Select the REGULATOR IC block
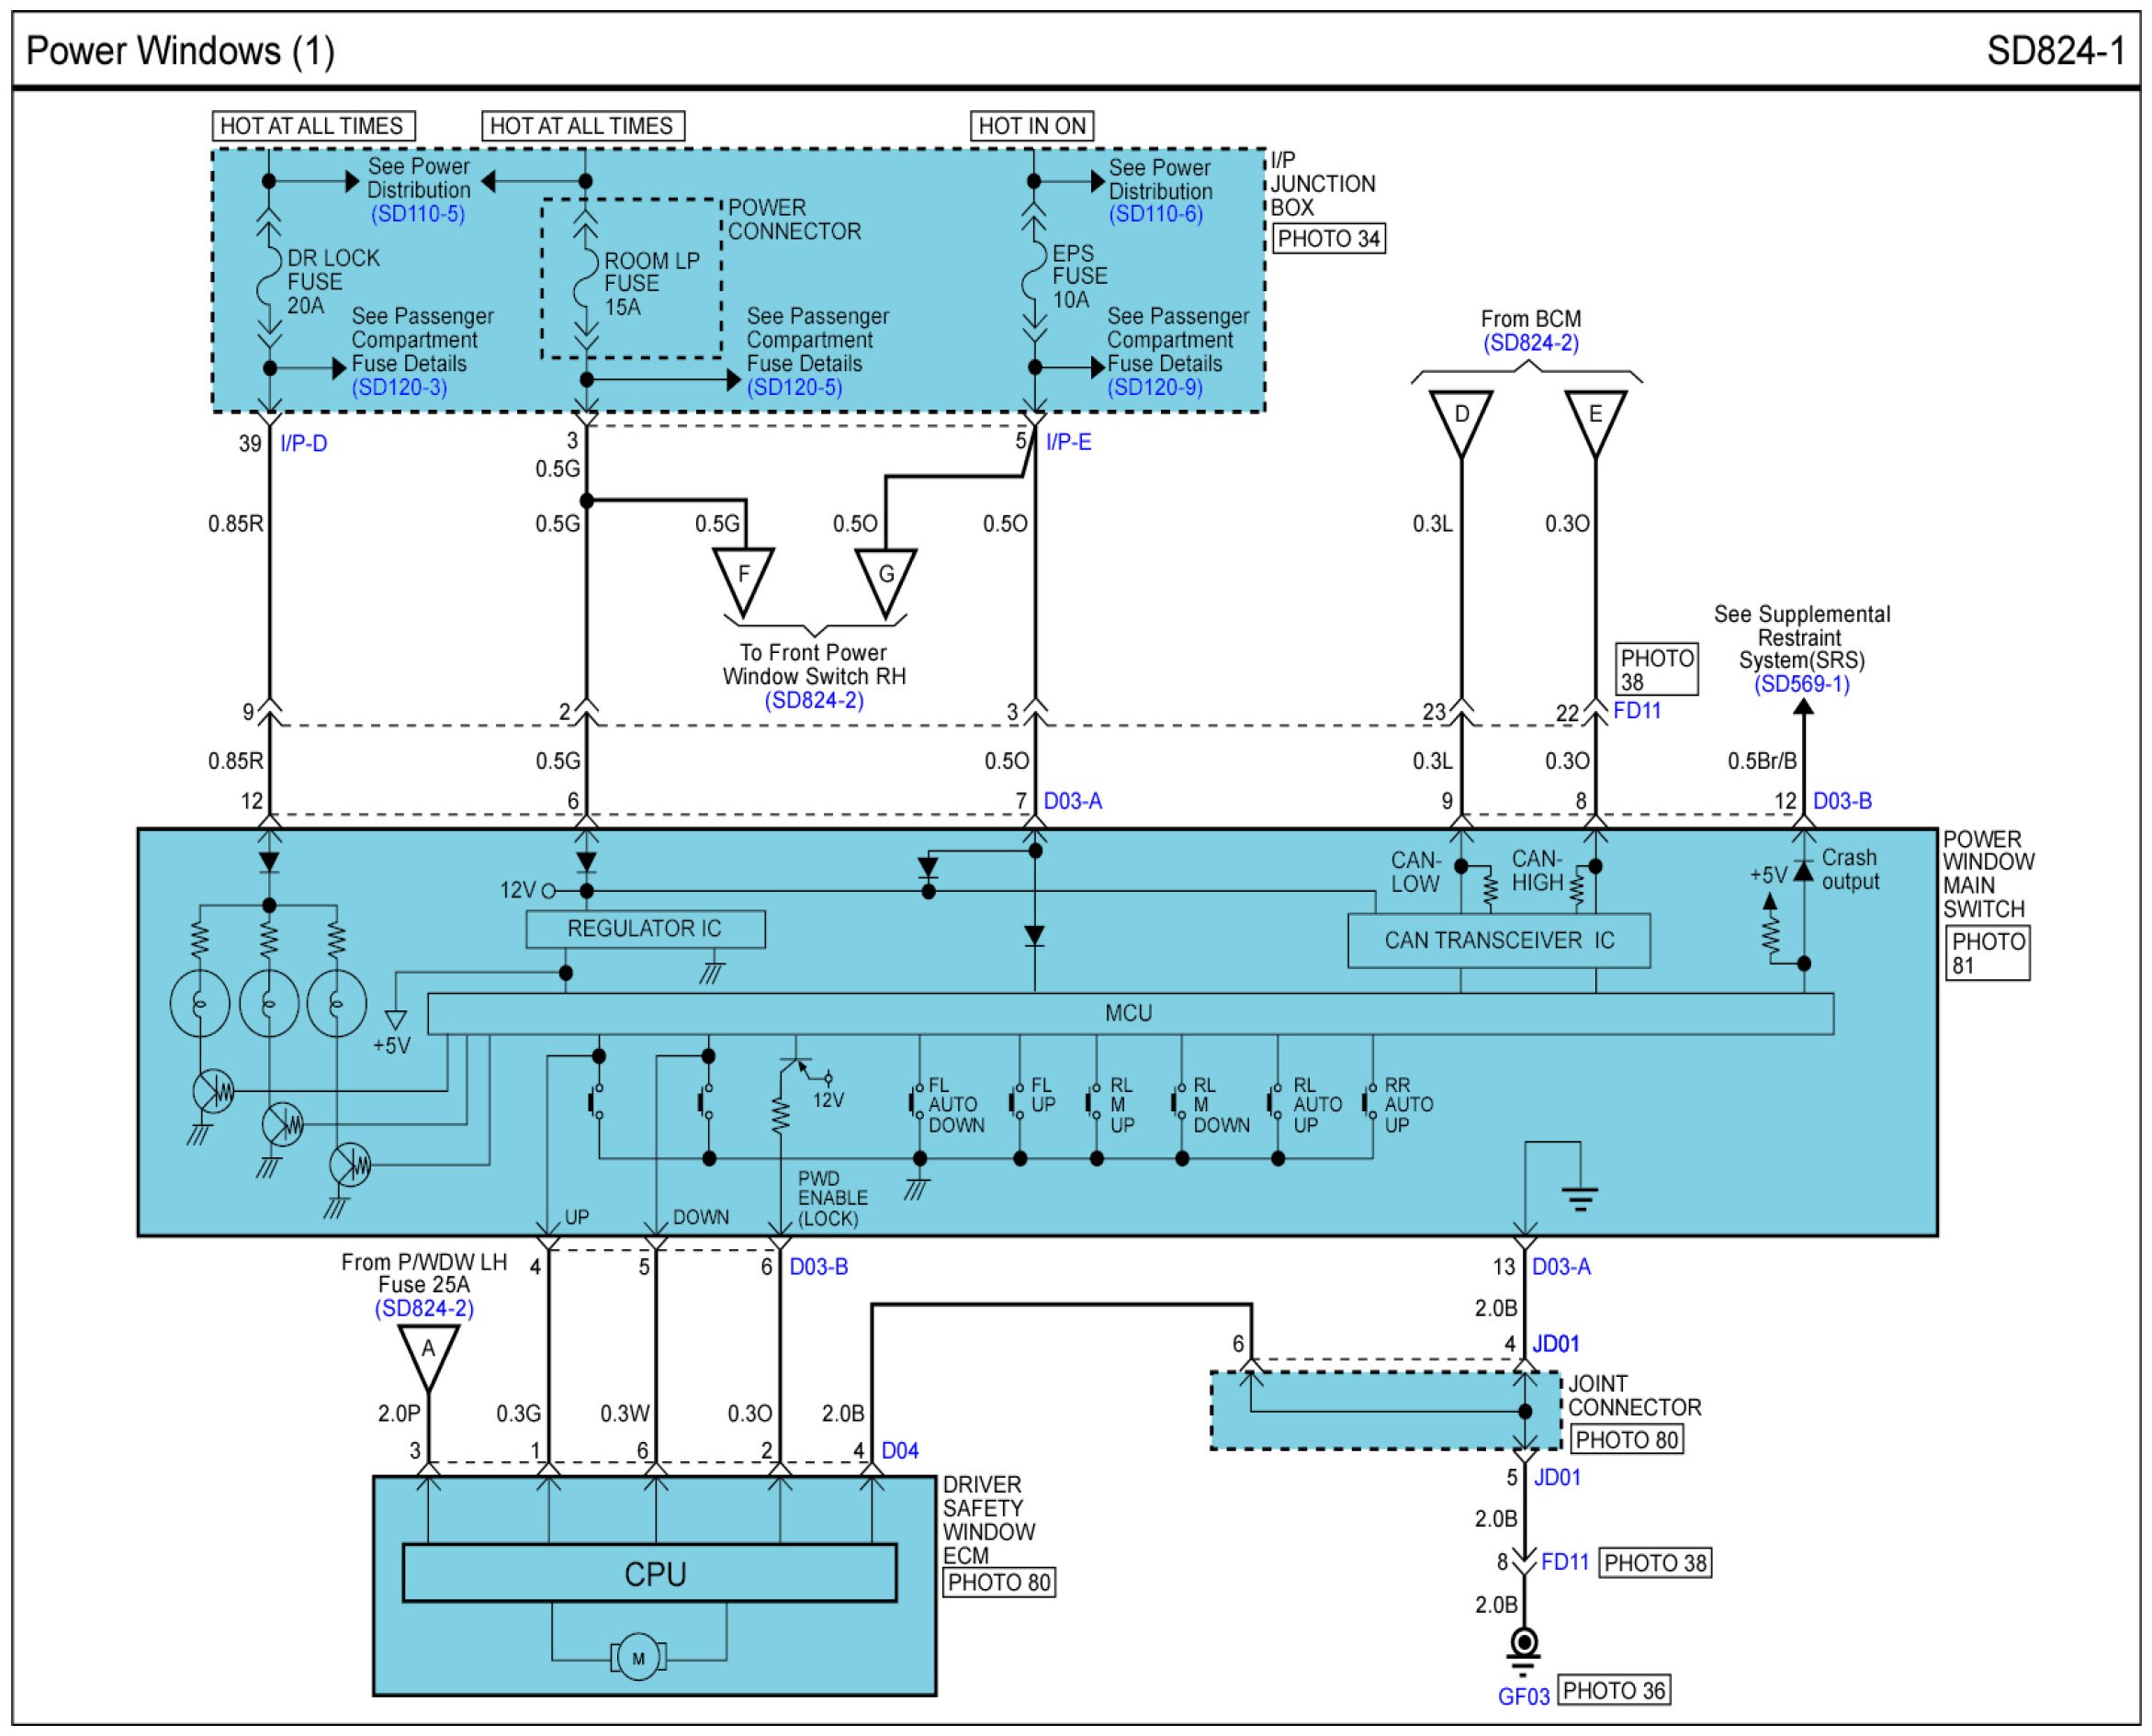Screen dimensions: 2152x1736 pyautogui.click(x=645, y=929)
